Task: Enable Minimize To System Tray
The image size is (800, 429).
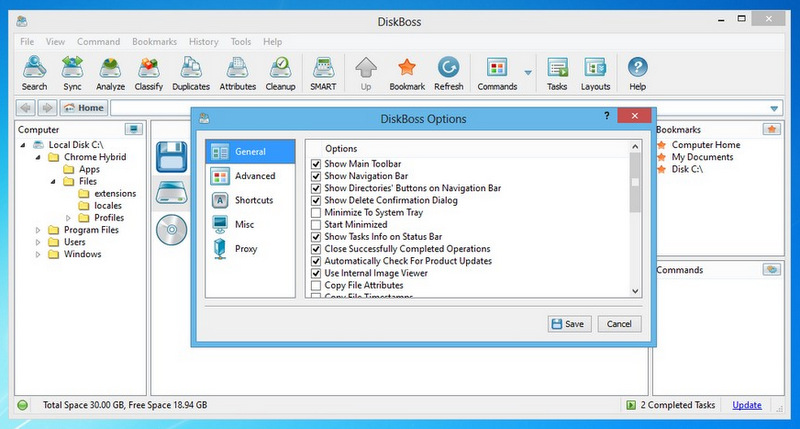Action: 316,213
